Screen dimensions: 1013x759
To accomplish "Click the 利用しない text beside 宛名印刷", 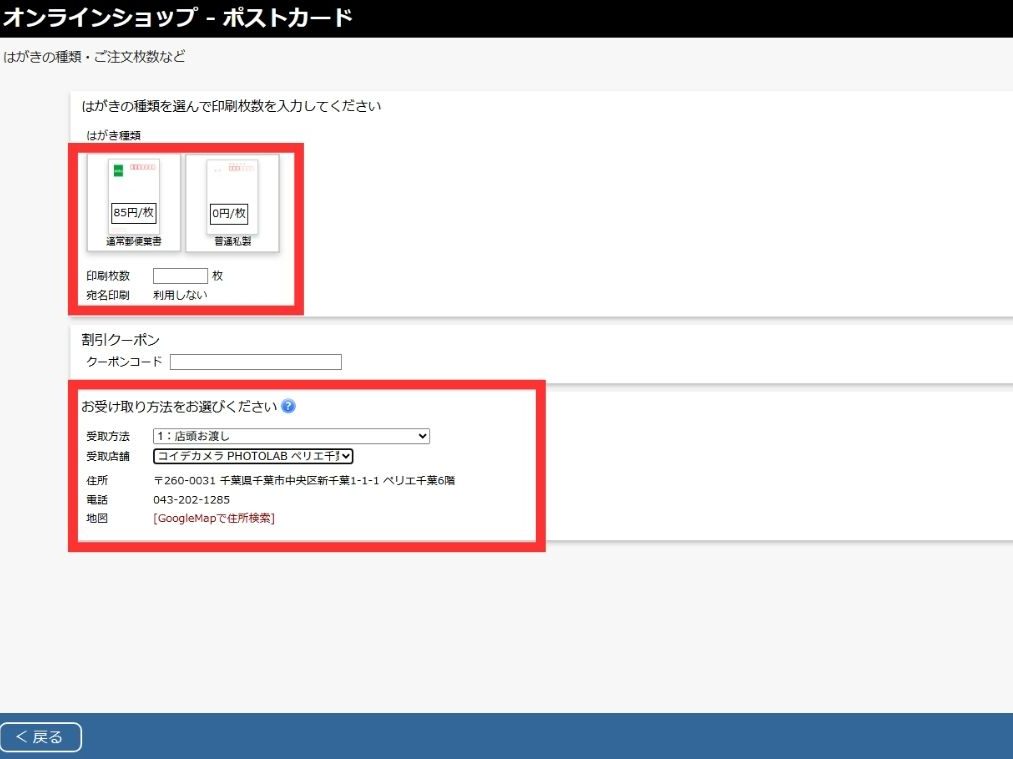I will (x=180, y=295).
